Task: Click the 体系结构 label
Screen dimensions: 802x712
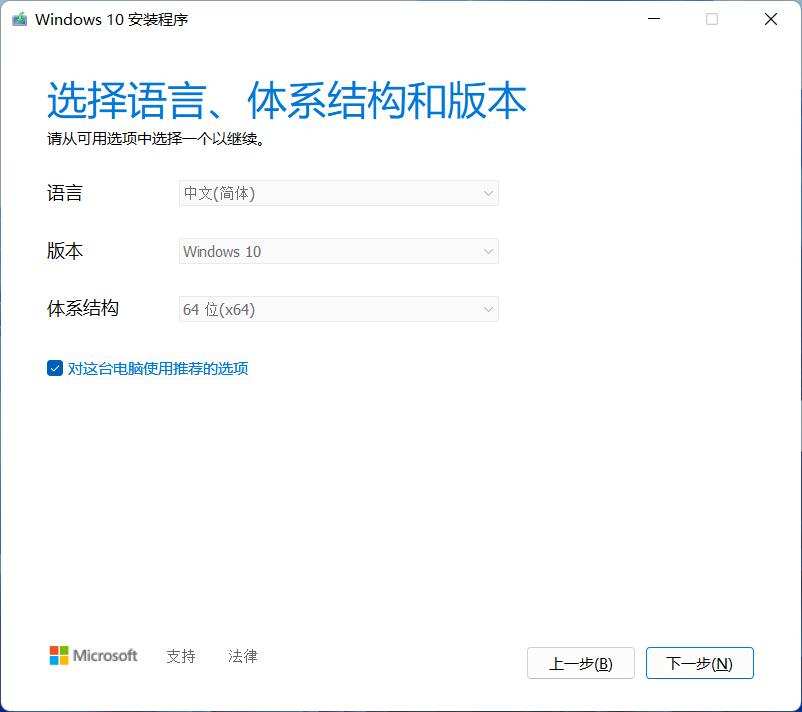Action: point(83,308)
